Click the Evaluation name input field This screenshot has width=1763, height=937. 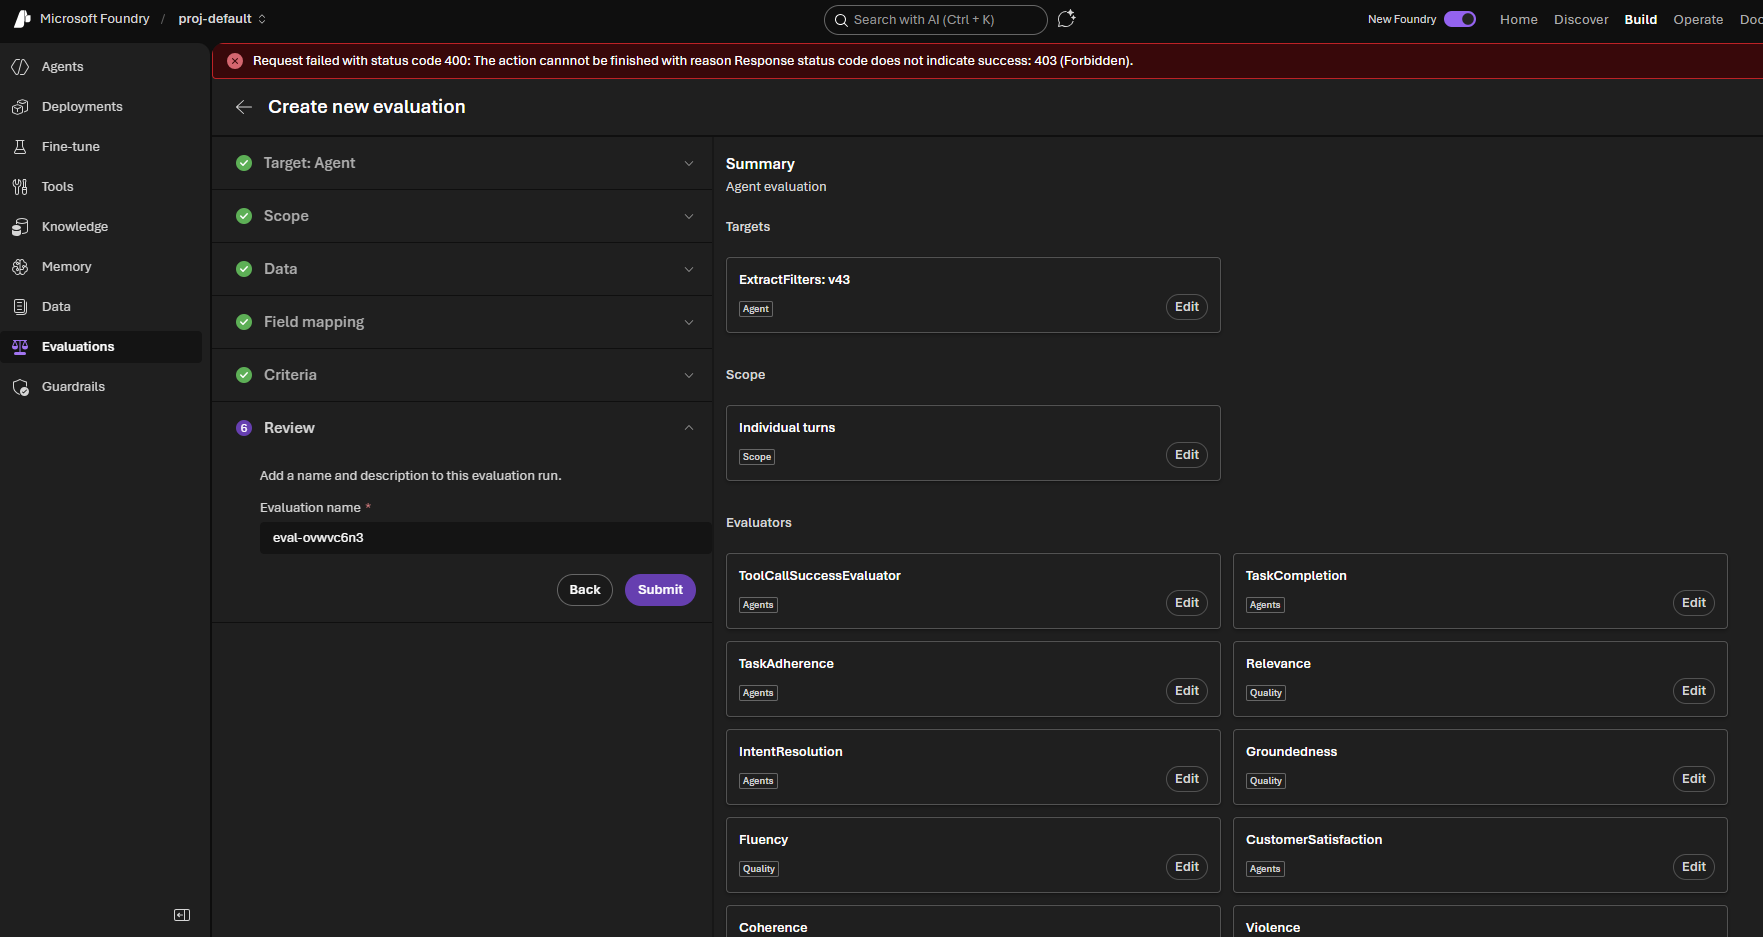[x=485, y=538]
